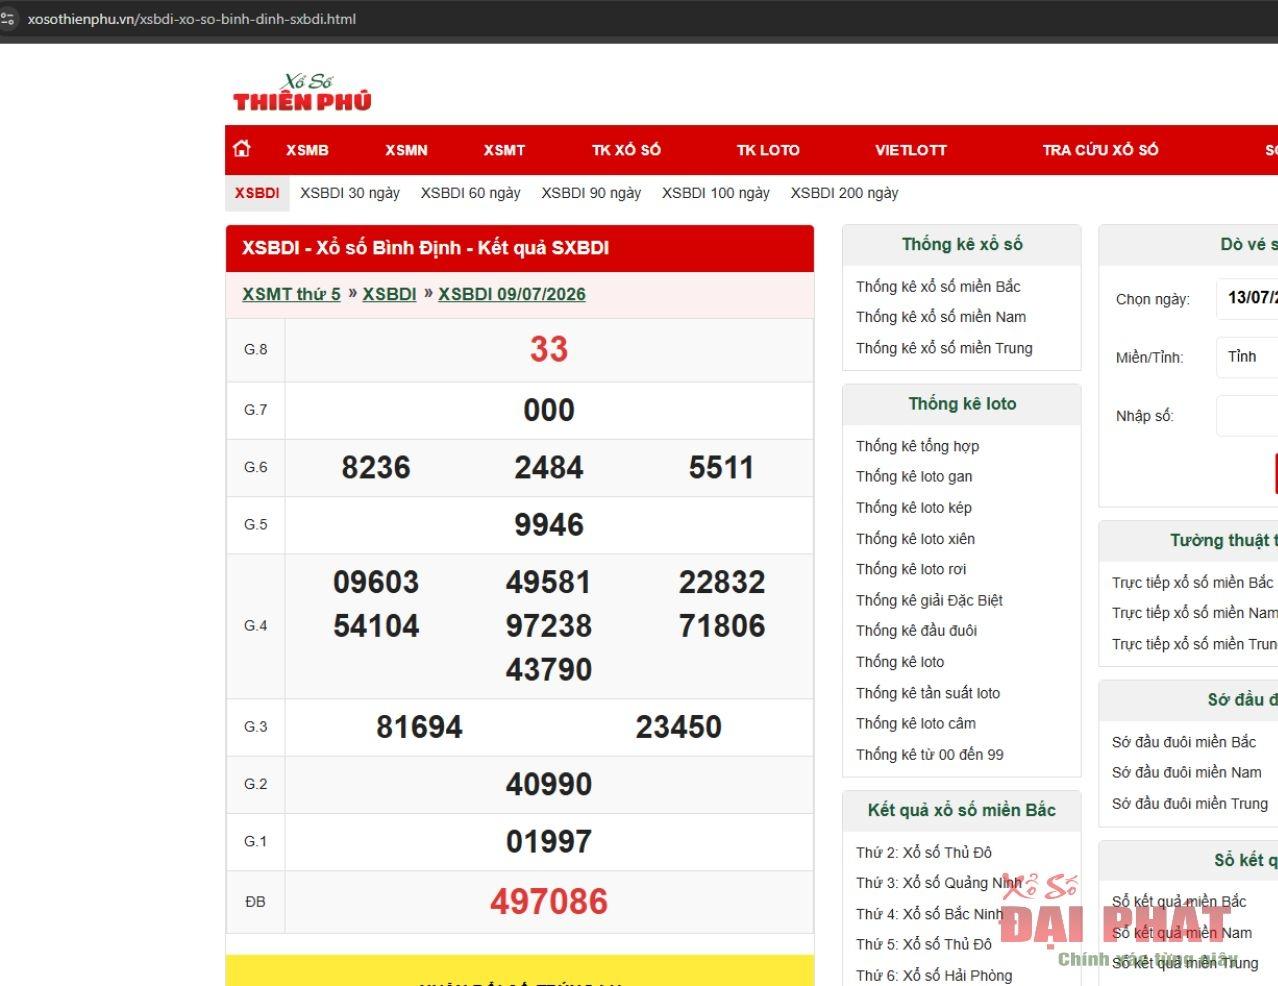This screenshot has width=1278, height=986.
Task: Open Thống kê từ 00 đến 99
Action: click(930, 754)
